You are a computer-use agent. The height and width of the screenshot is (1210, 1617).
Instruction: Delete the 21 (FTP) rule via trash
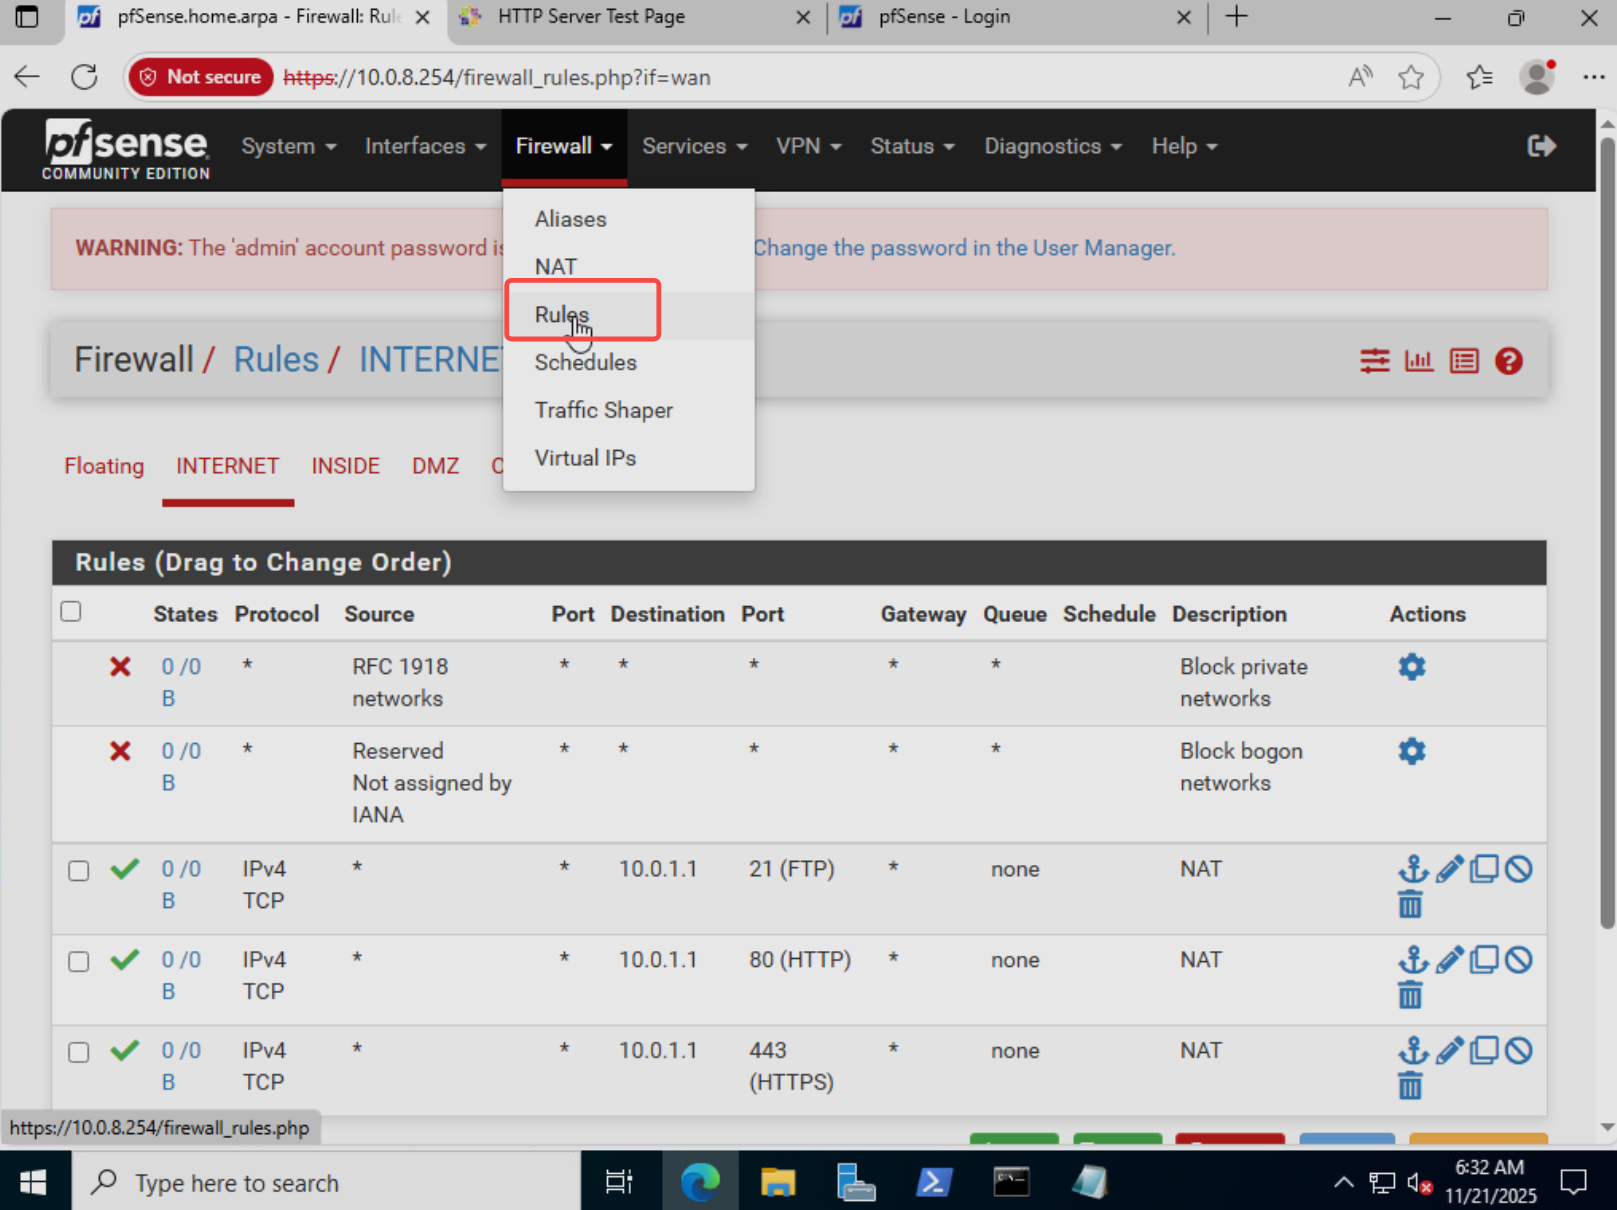point(1410,905)
